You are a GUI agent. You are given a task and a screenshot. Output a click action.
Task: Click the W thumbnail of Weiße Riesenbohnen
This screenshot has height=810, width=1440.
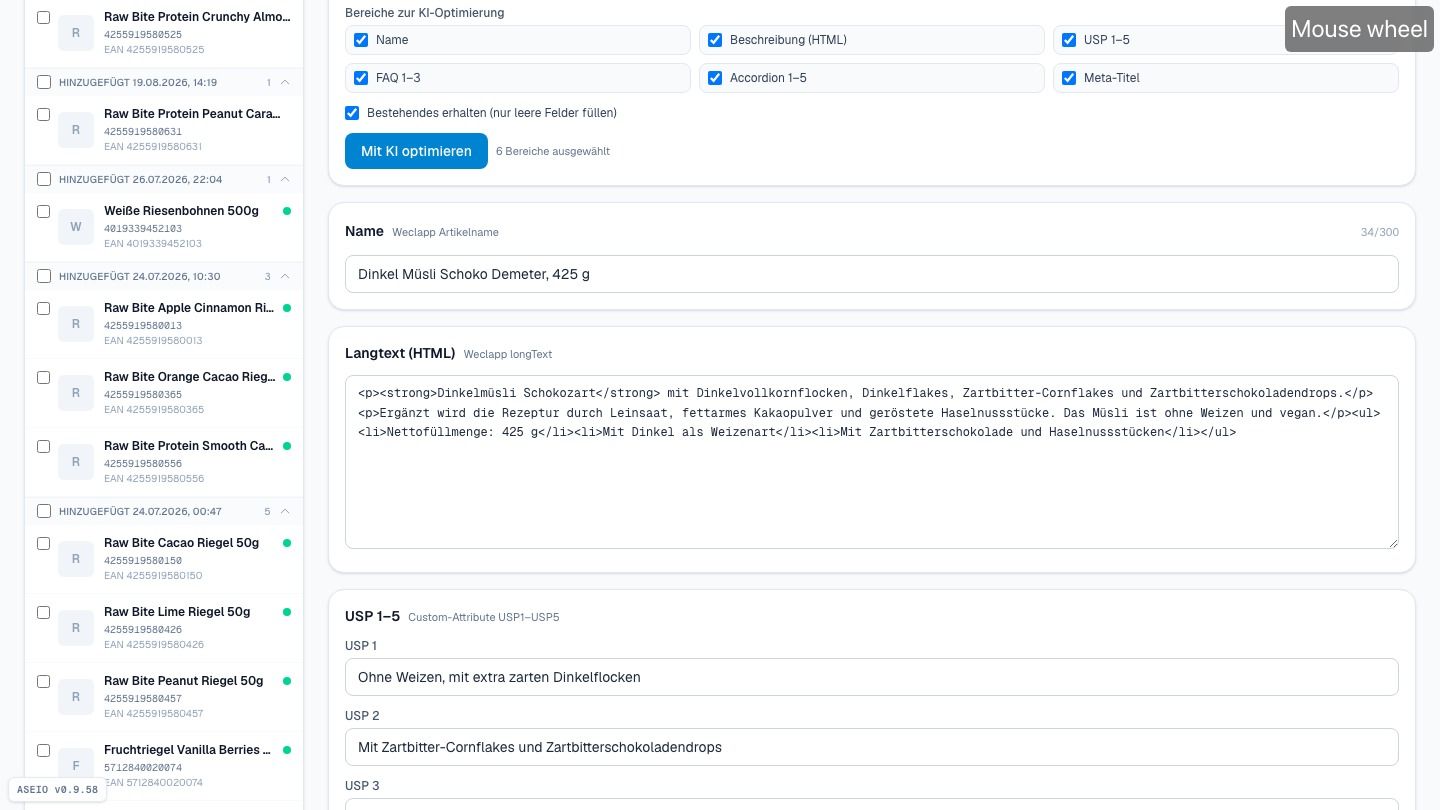76,227
